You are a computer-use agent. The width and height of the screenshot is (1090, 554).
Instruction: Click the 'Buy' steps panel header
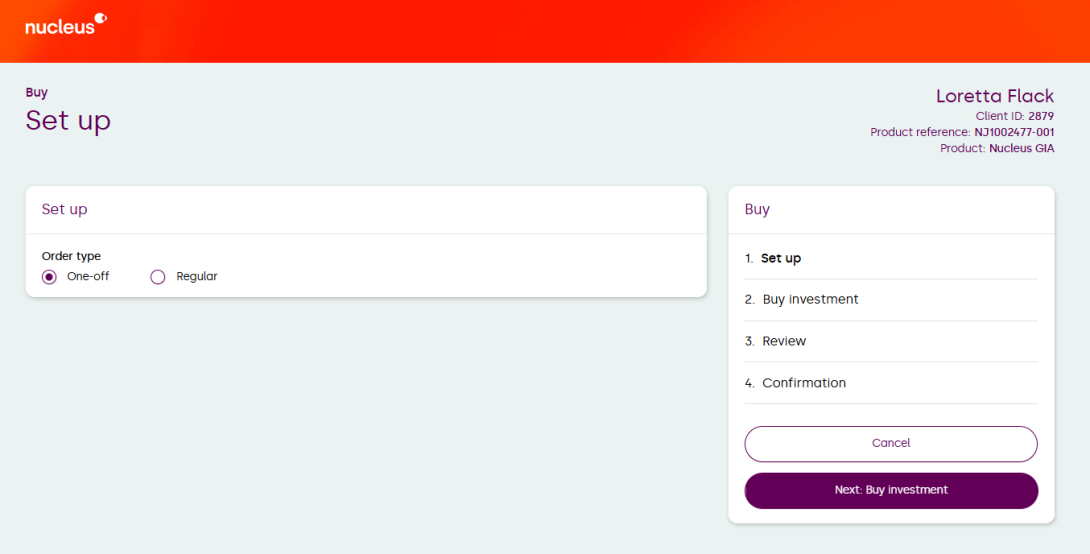point(757,209)
